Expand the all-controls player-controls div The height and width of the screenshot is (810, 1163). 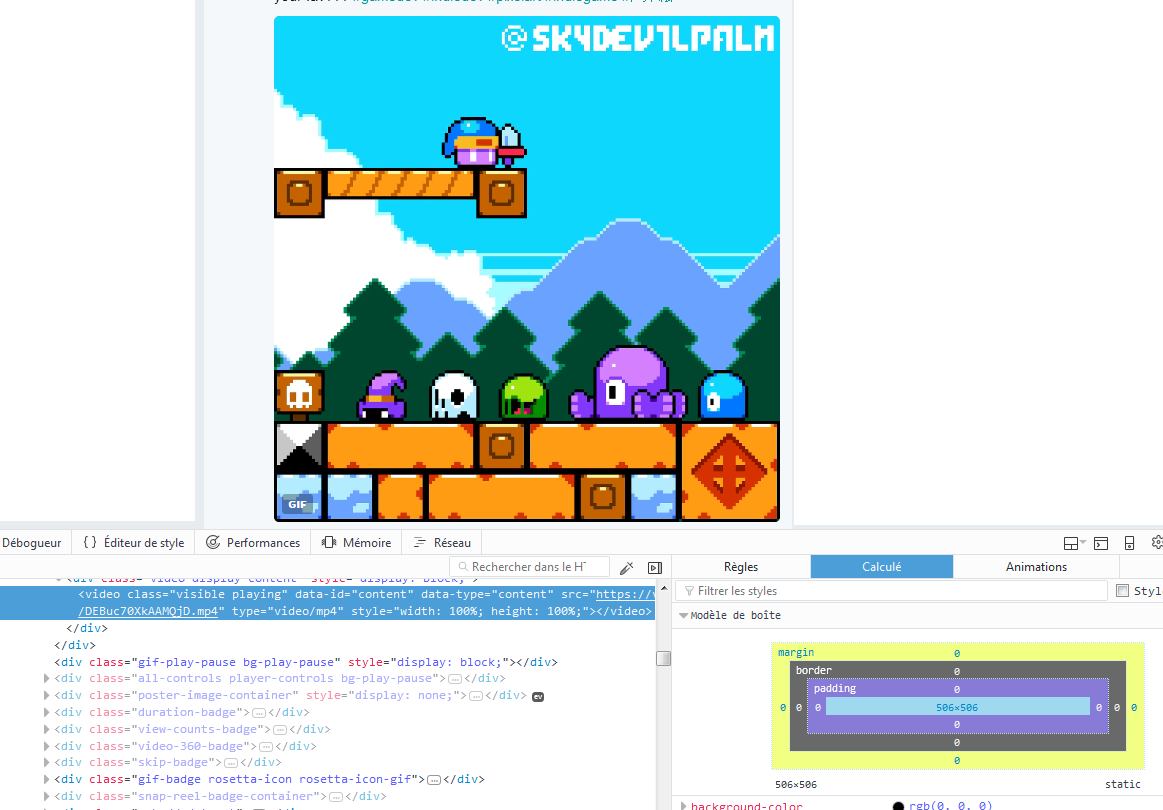click(47, 678)
